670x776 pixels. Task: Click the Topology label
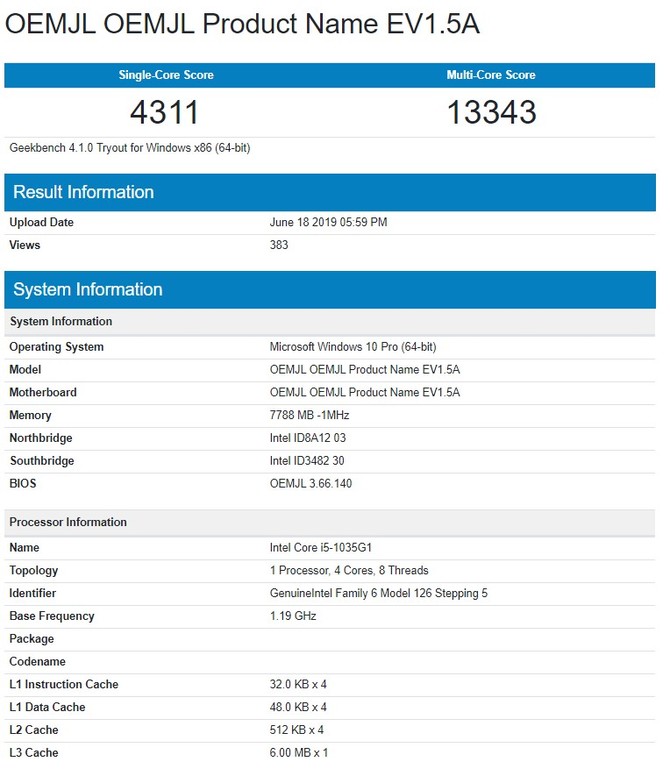click(34, 571)
